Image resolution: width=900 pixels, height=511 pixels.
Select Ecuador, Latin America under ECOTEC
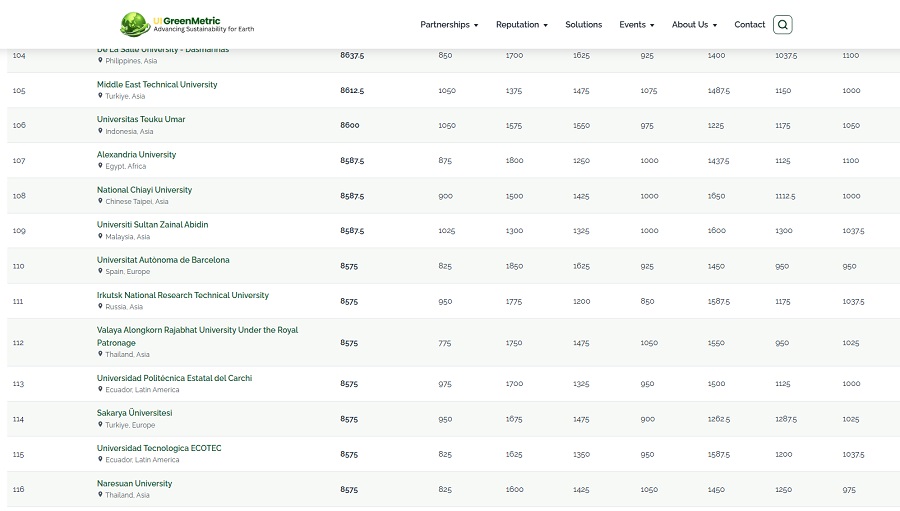(x=142, y=460)
